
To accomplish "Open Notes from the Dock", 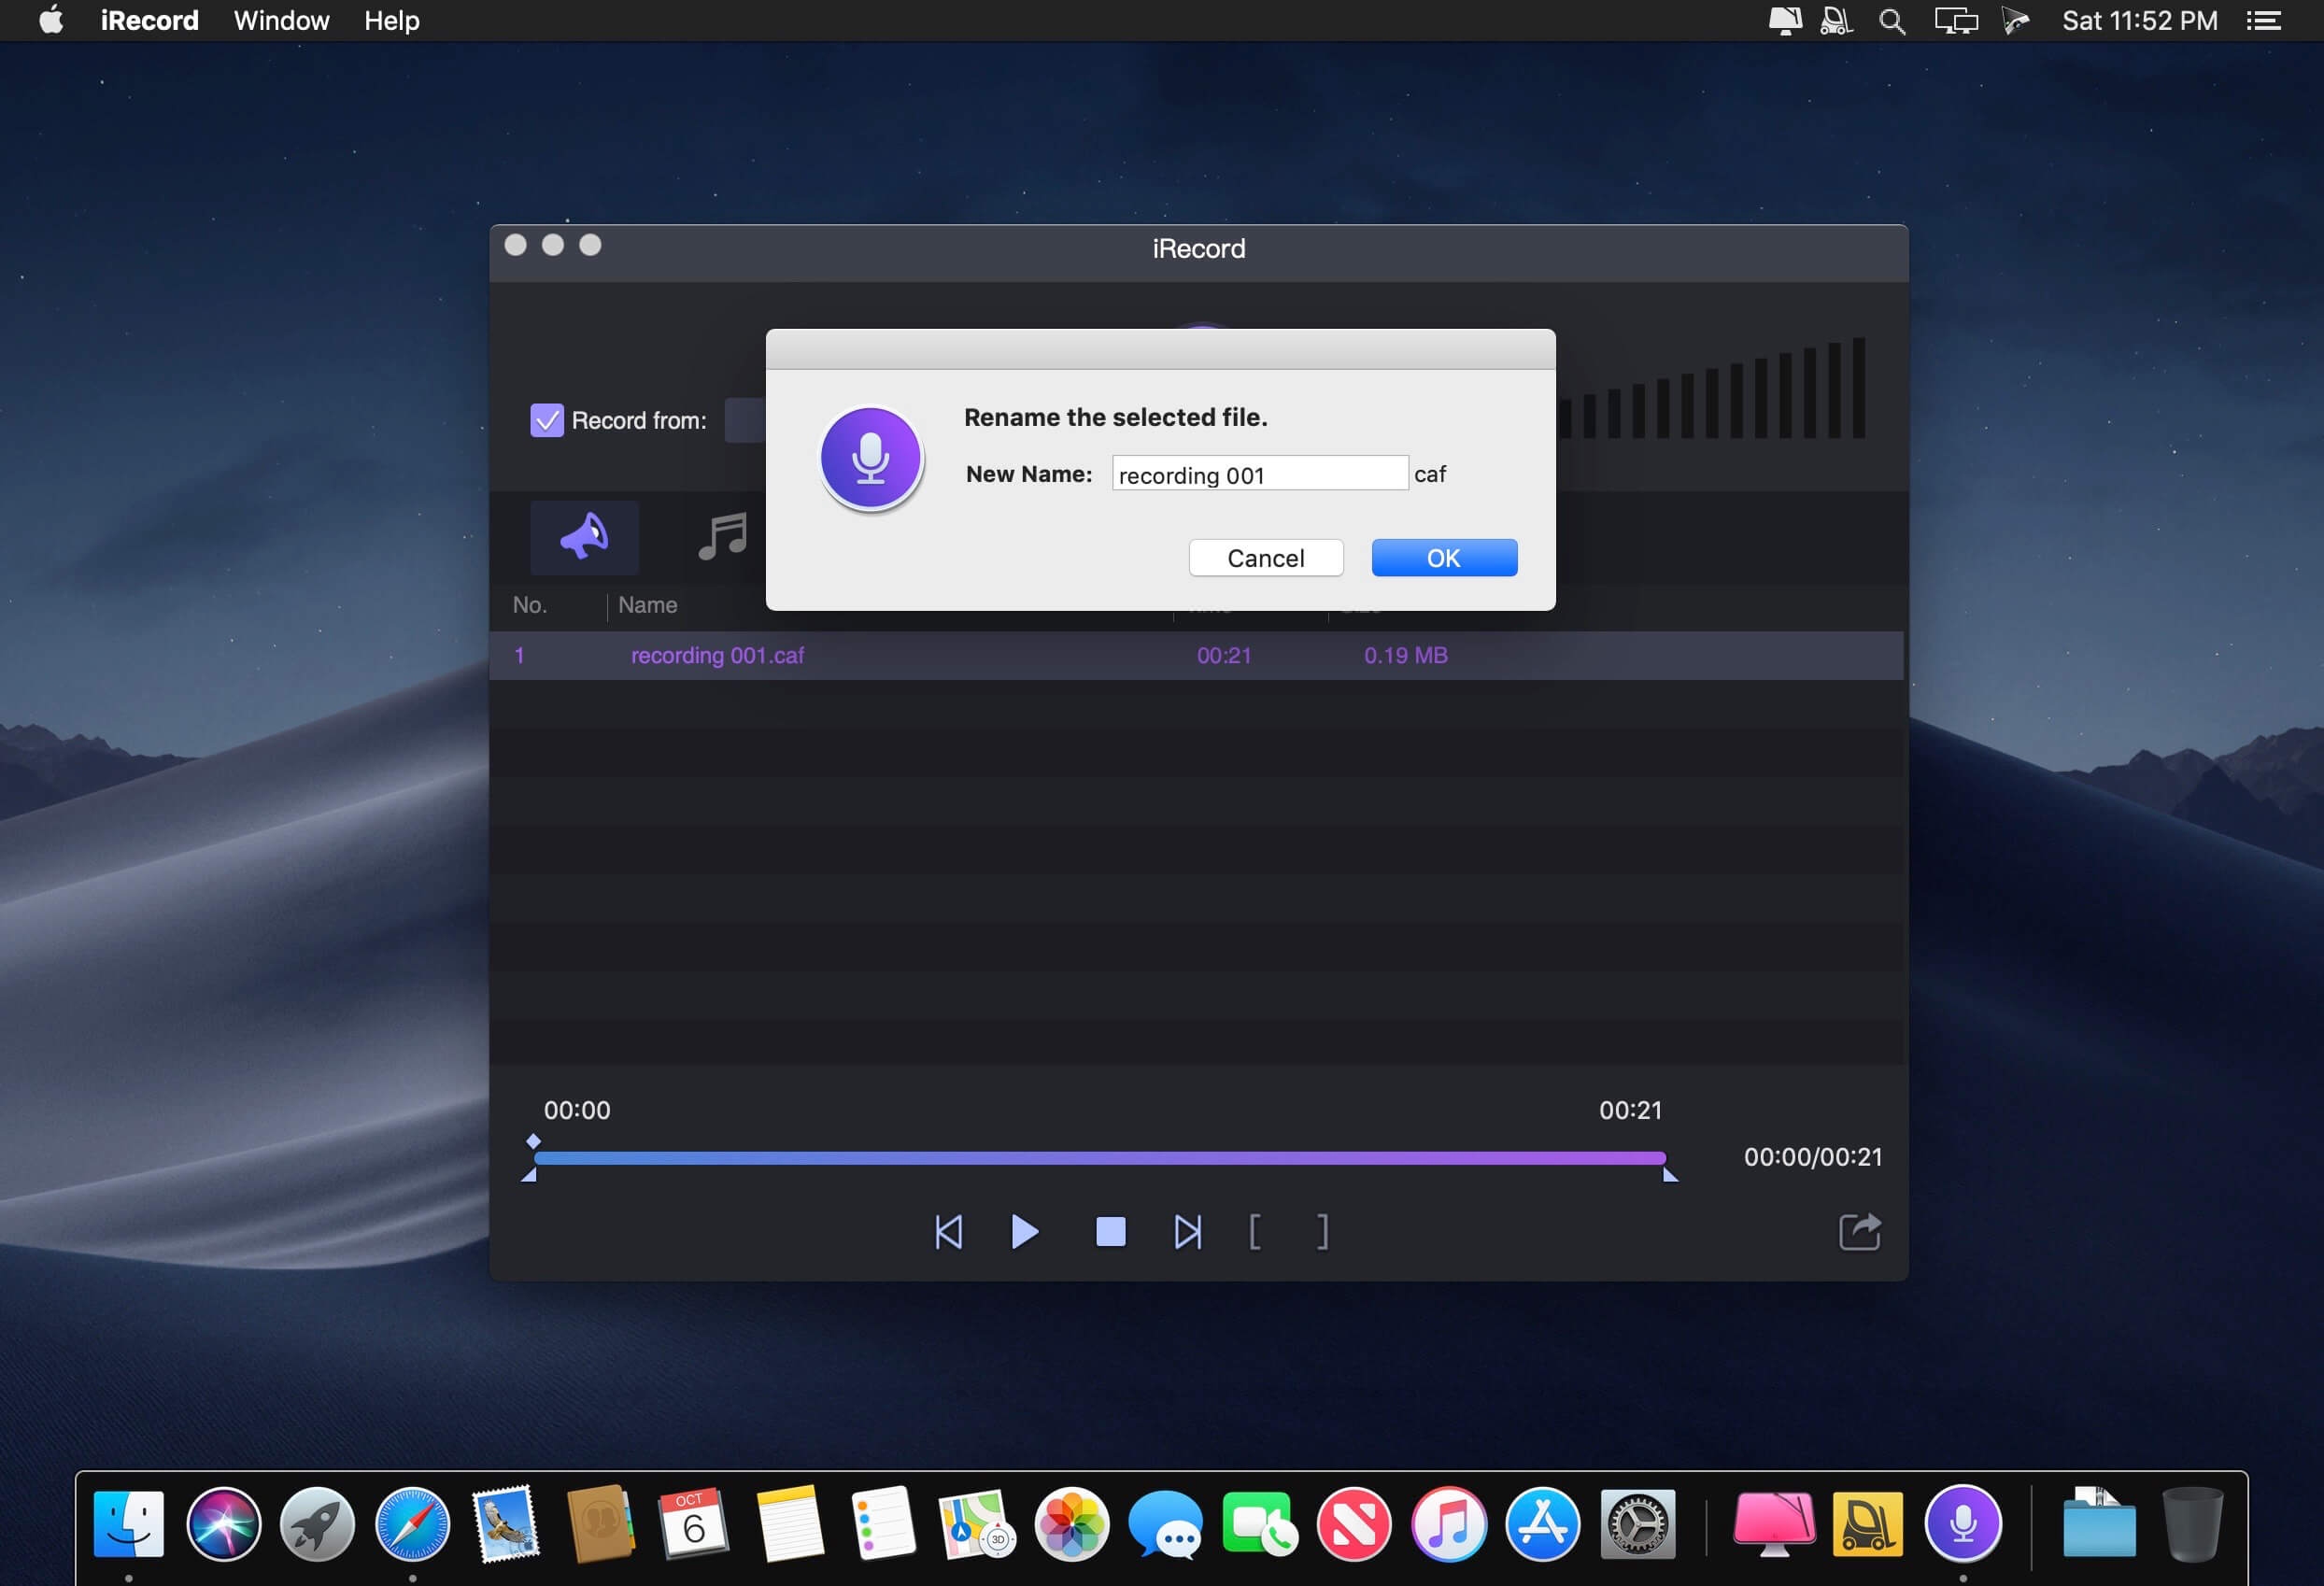I will point(789,1524).
